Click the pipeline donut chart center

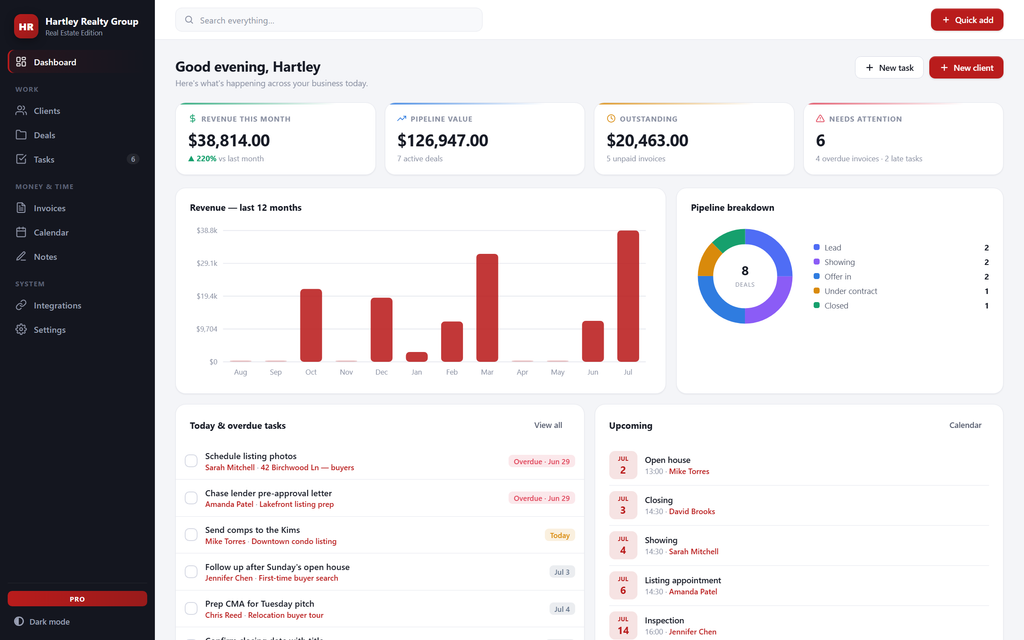point(744,276)
